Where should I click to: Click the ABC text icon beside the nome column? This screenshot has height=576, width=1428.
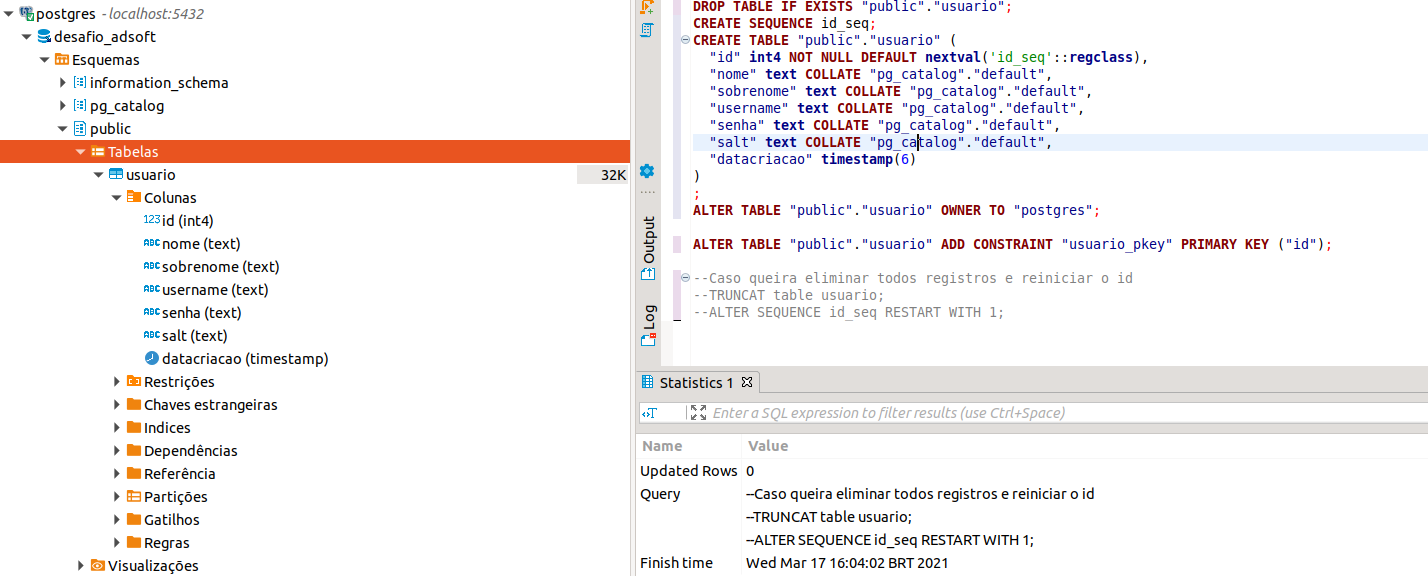click(x=150, y=243)
